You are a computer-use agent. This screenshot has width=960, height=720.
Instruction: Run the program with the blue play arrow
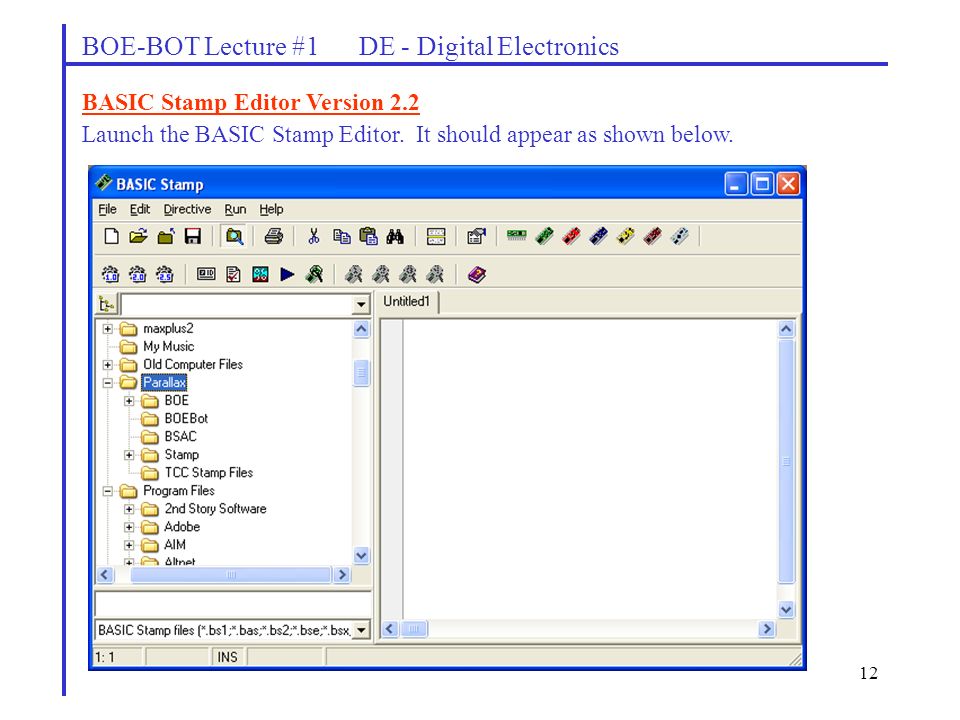(x=287, y=274)
